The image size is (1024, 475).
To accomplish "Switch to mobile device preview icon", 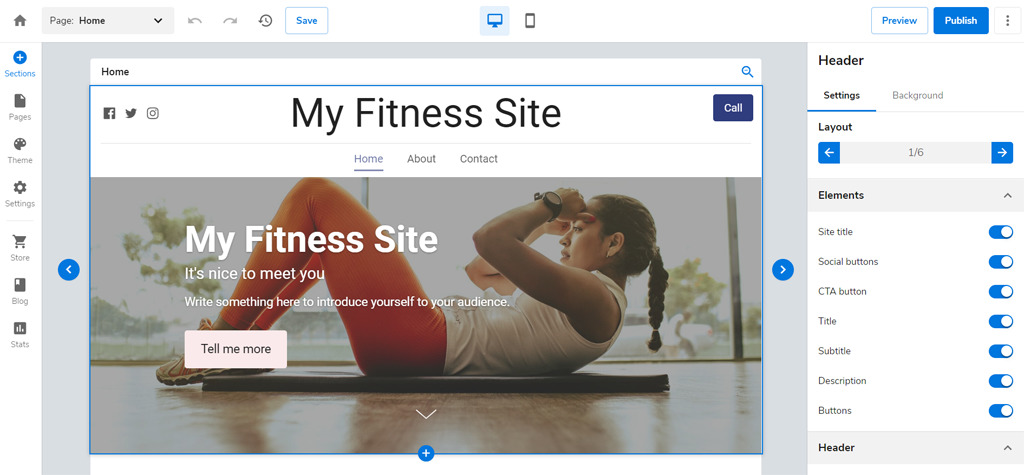I will 530,21.
